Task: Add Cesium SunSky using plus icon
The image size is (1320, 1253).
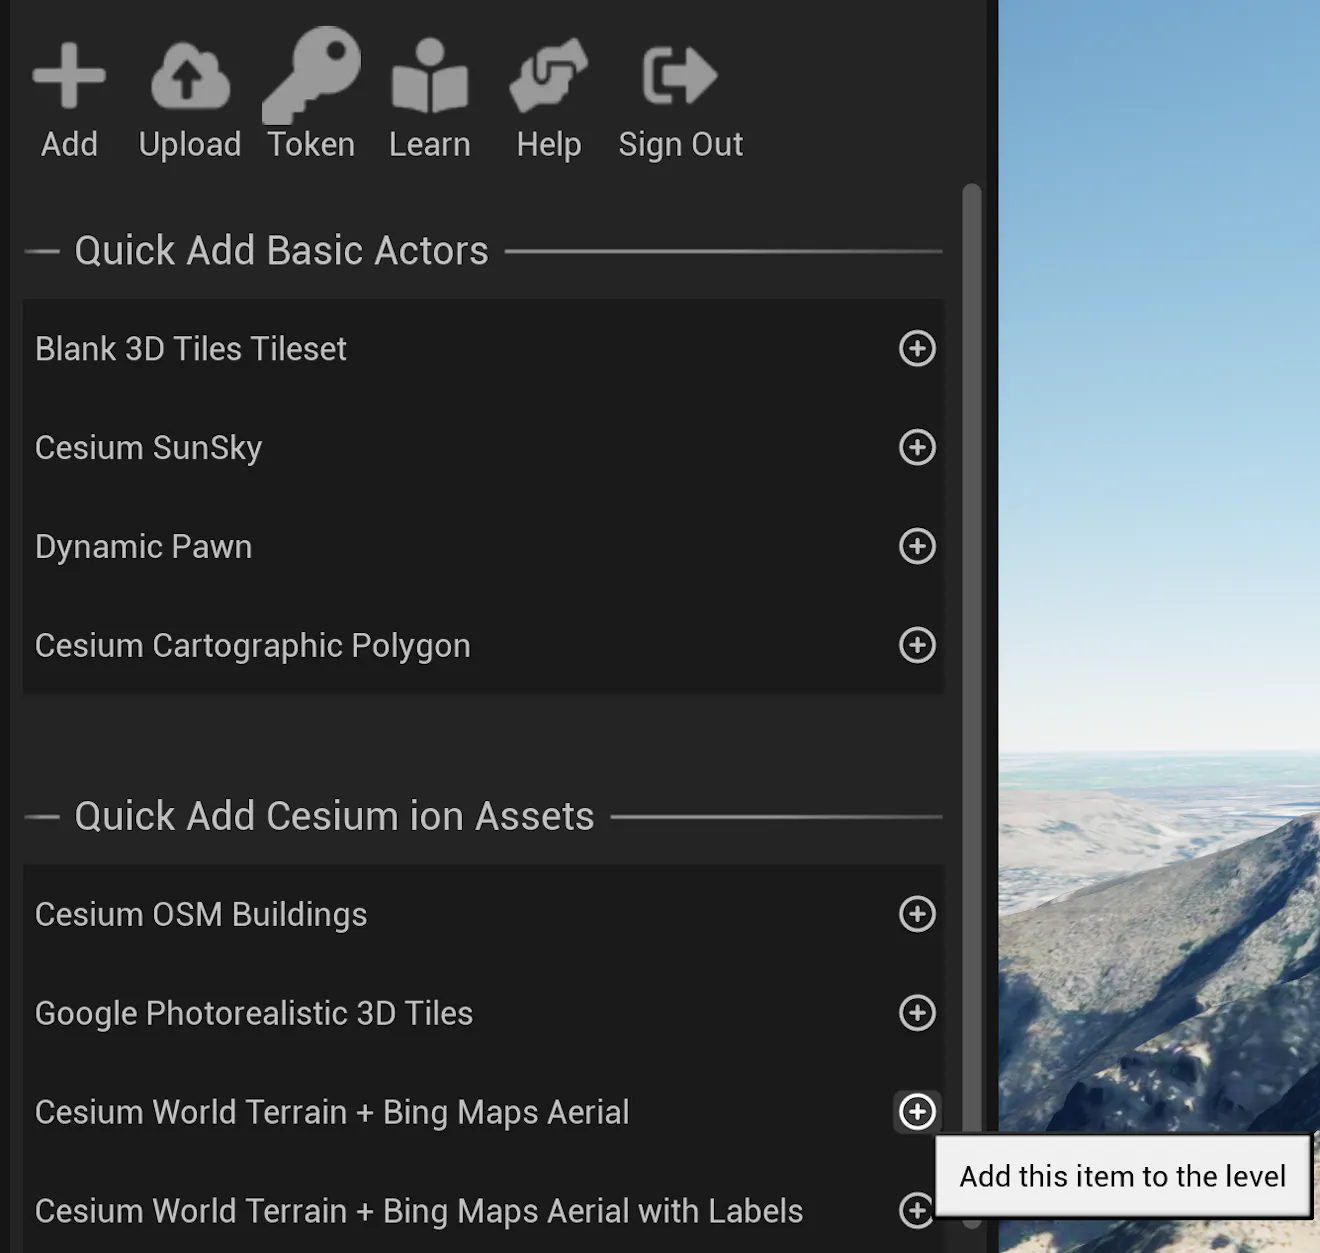Action: tap(917, 447)
